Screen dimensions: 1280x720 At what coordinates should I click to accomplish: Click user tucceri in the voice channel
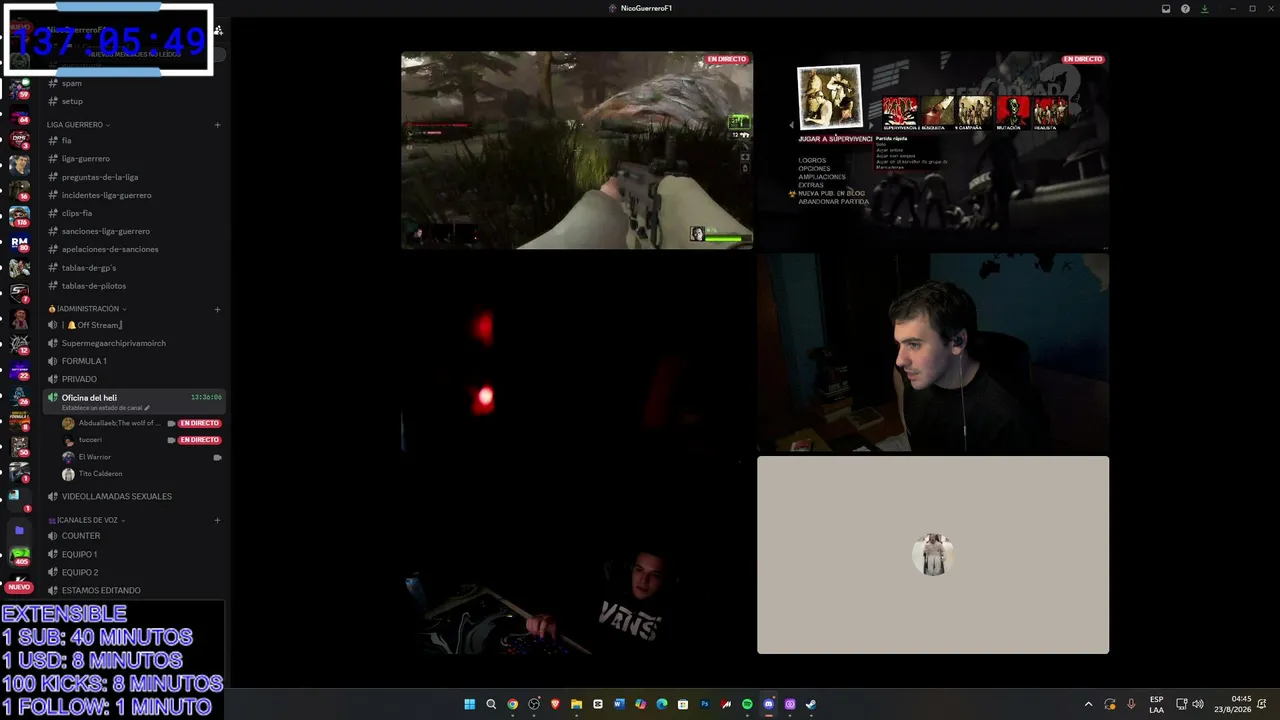[x=82, y=440]
